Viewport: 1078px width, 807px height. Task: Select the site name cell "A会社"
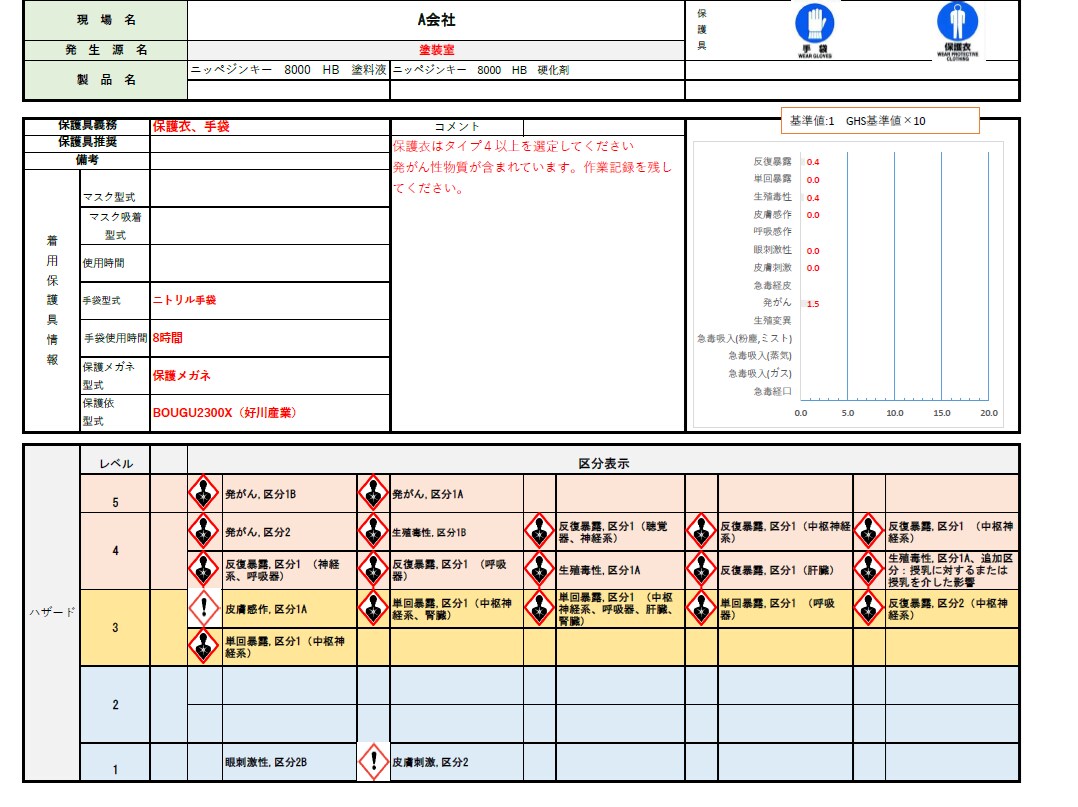pos(437,20)
